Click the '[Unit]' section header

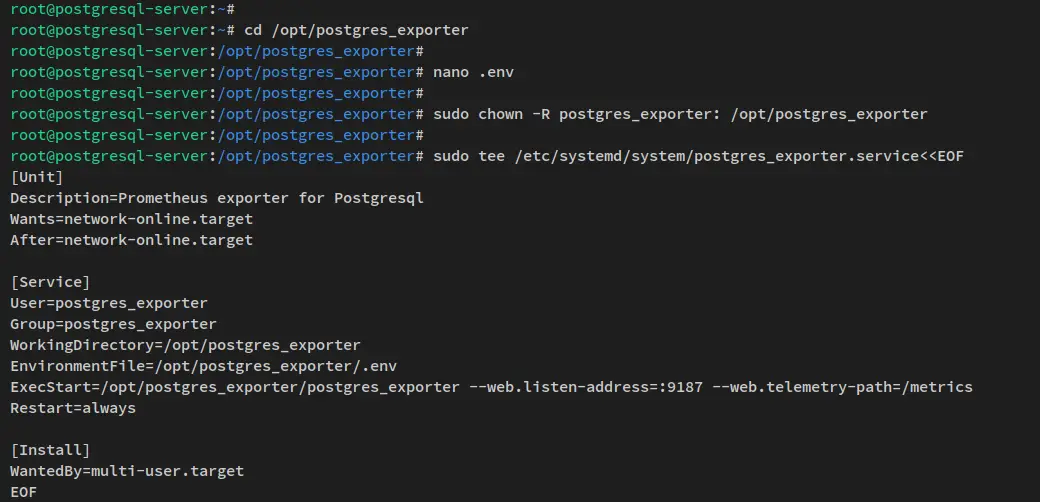[36, 177]
